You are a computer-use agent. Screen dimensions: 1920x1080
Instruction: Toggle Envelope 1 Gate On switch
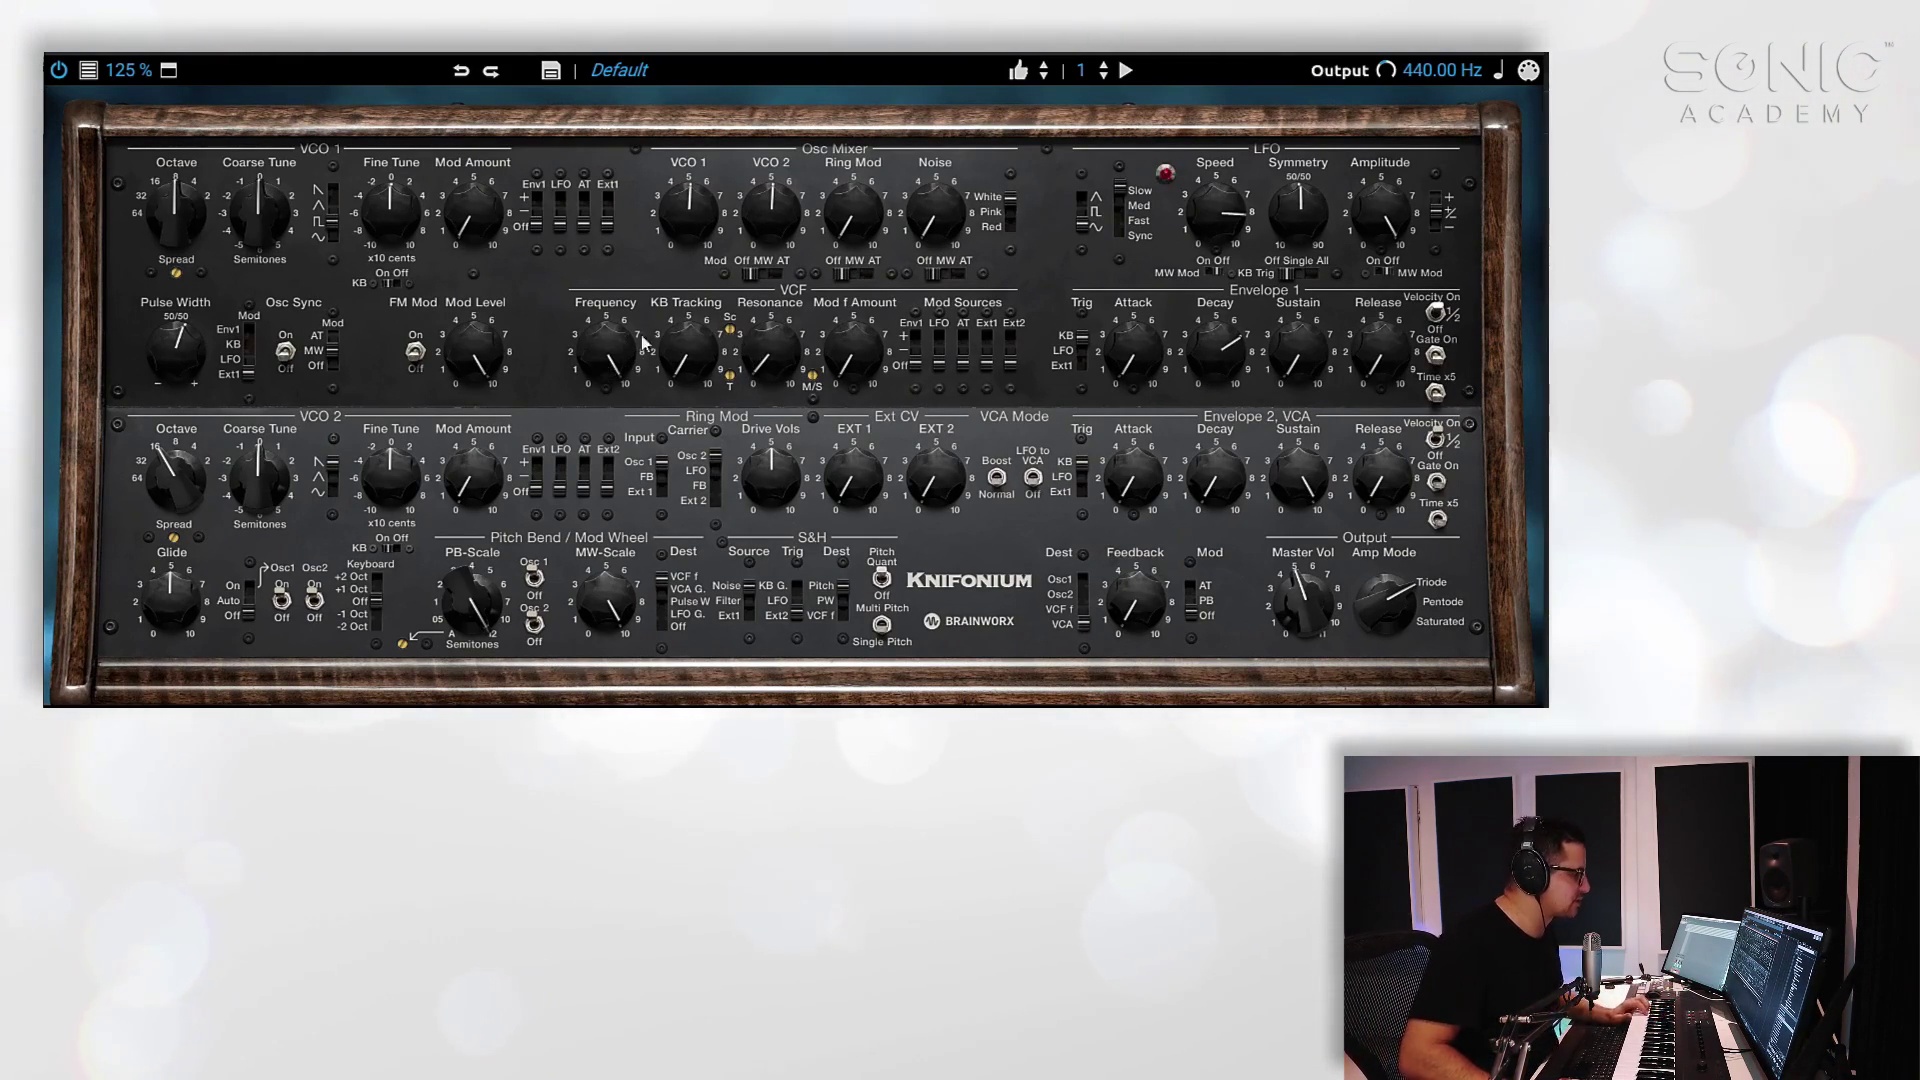coord(1436,355)
